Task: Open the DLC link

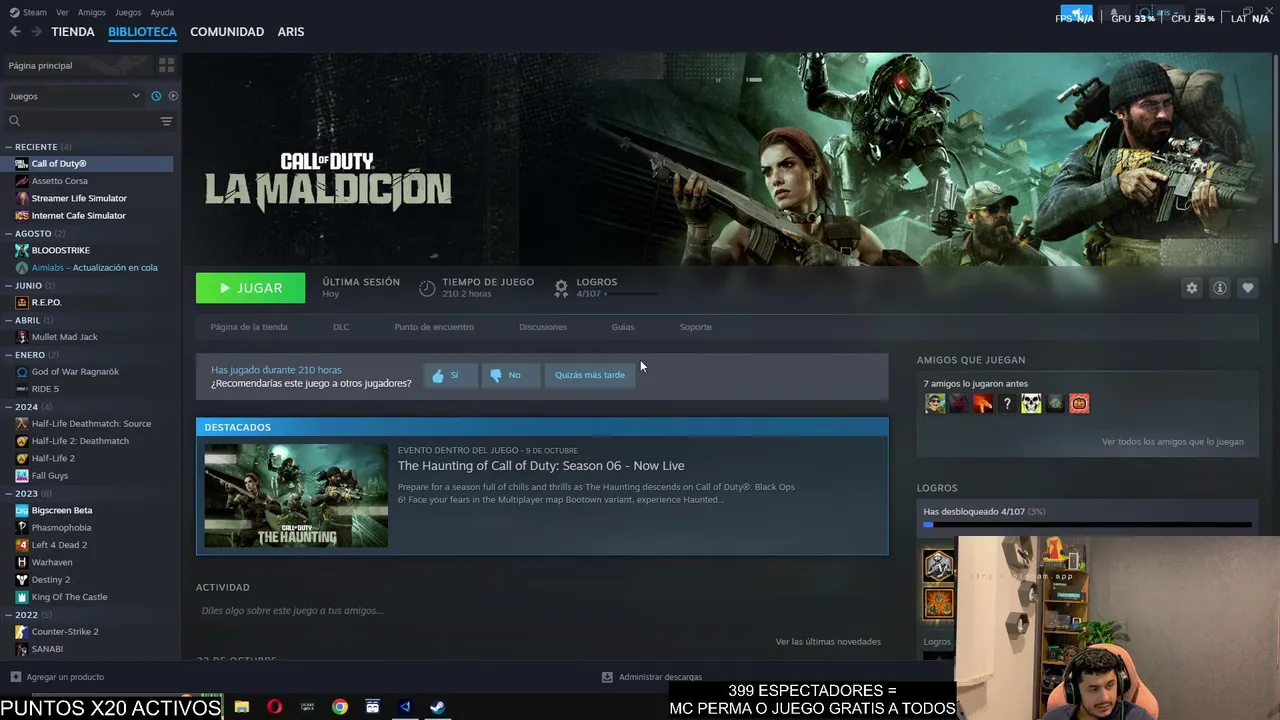Action: coord(341,327)
